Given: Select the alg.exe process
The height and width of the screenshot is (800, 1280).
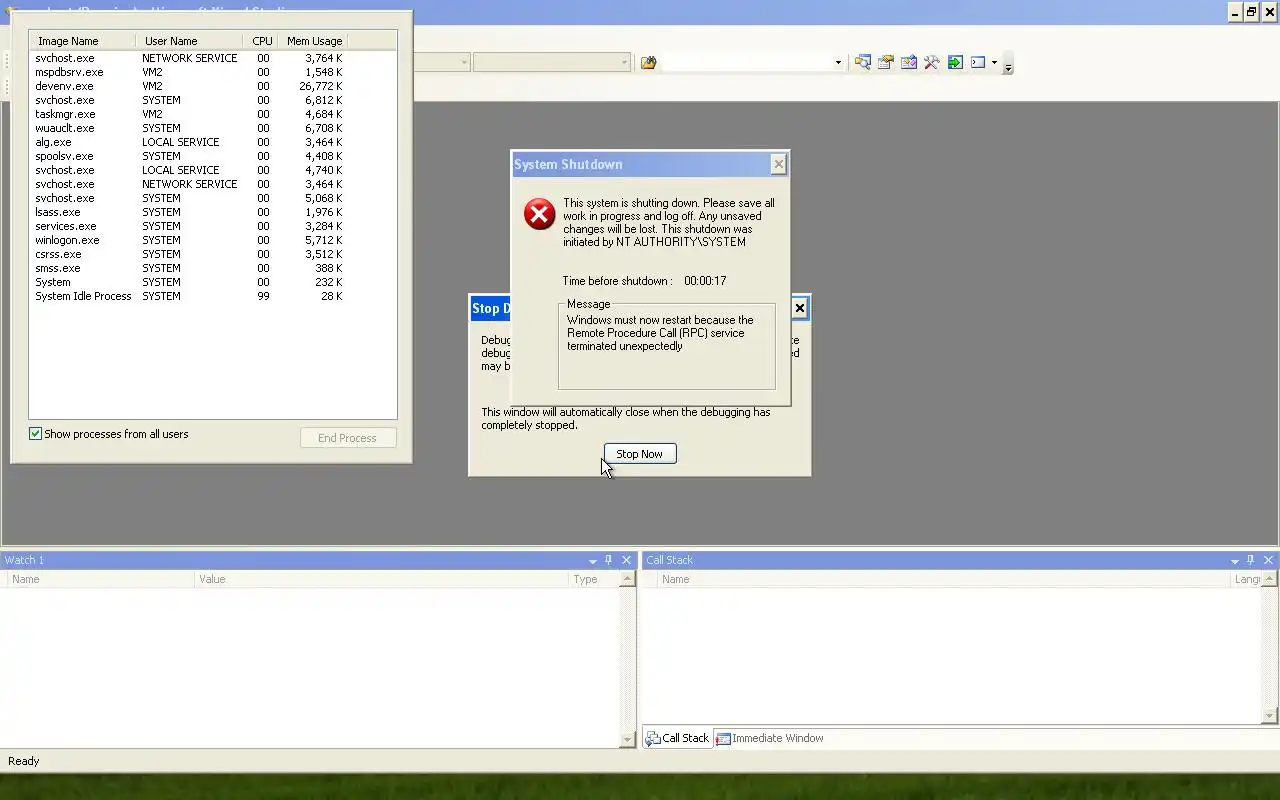Looking at the screenshot, I should (190, 142).
